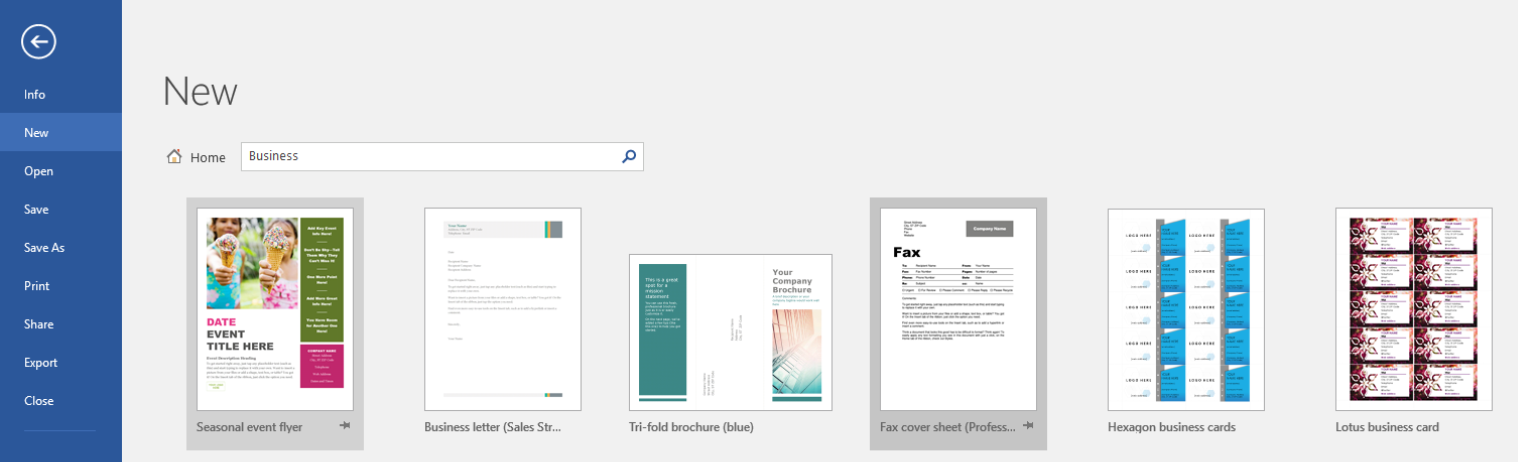The image size is (1518, 462).
Task: Click the 'Fax cover sheet (Profess...' label
Action: click(948, 427)
